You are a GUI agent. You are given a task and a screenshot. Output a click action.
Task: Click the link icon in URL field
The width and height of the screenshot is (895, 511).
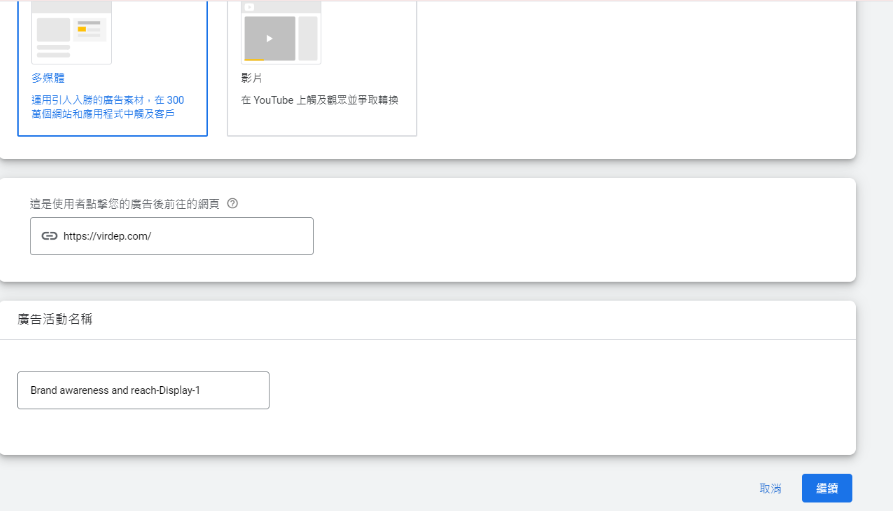[x=50, y=236]
